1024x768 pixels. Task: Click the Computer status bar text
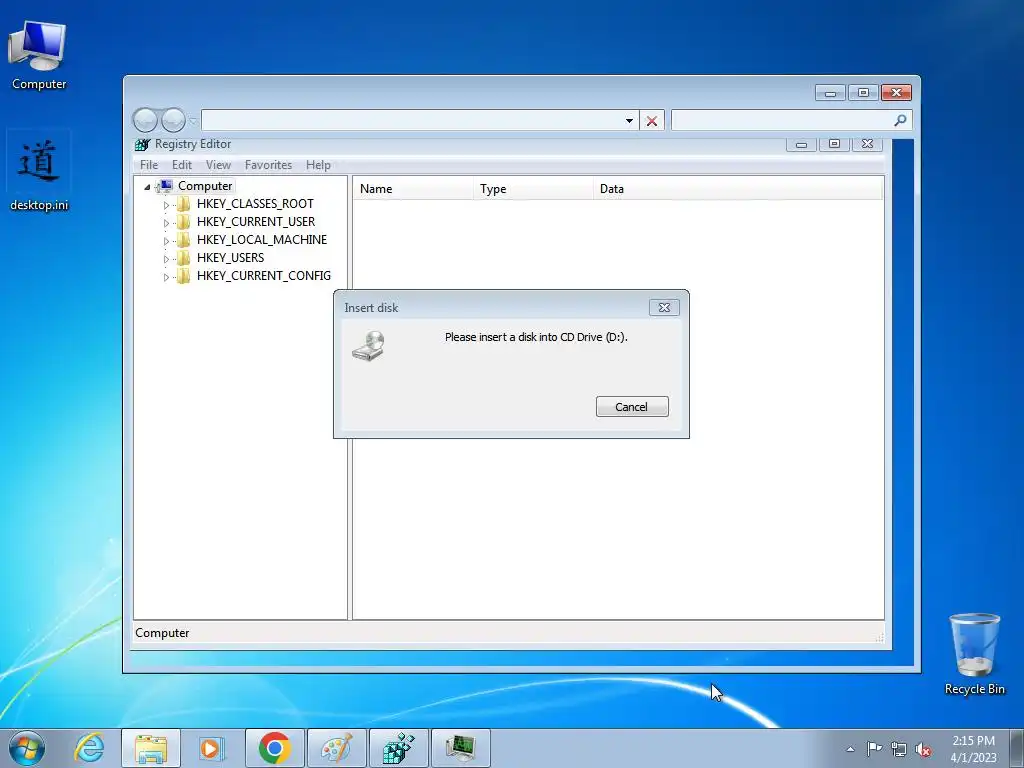tap(162, 633)
